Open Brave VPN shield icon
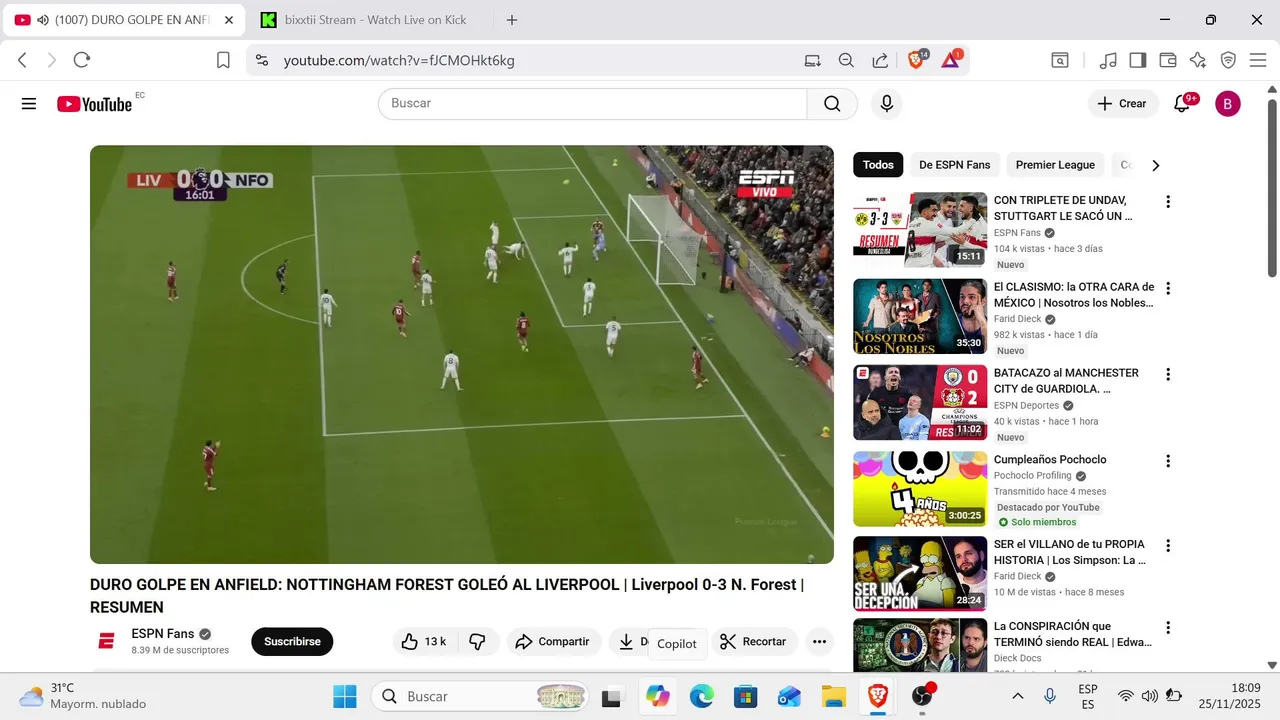 point(1228,60)
